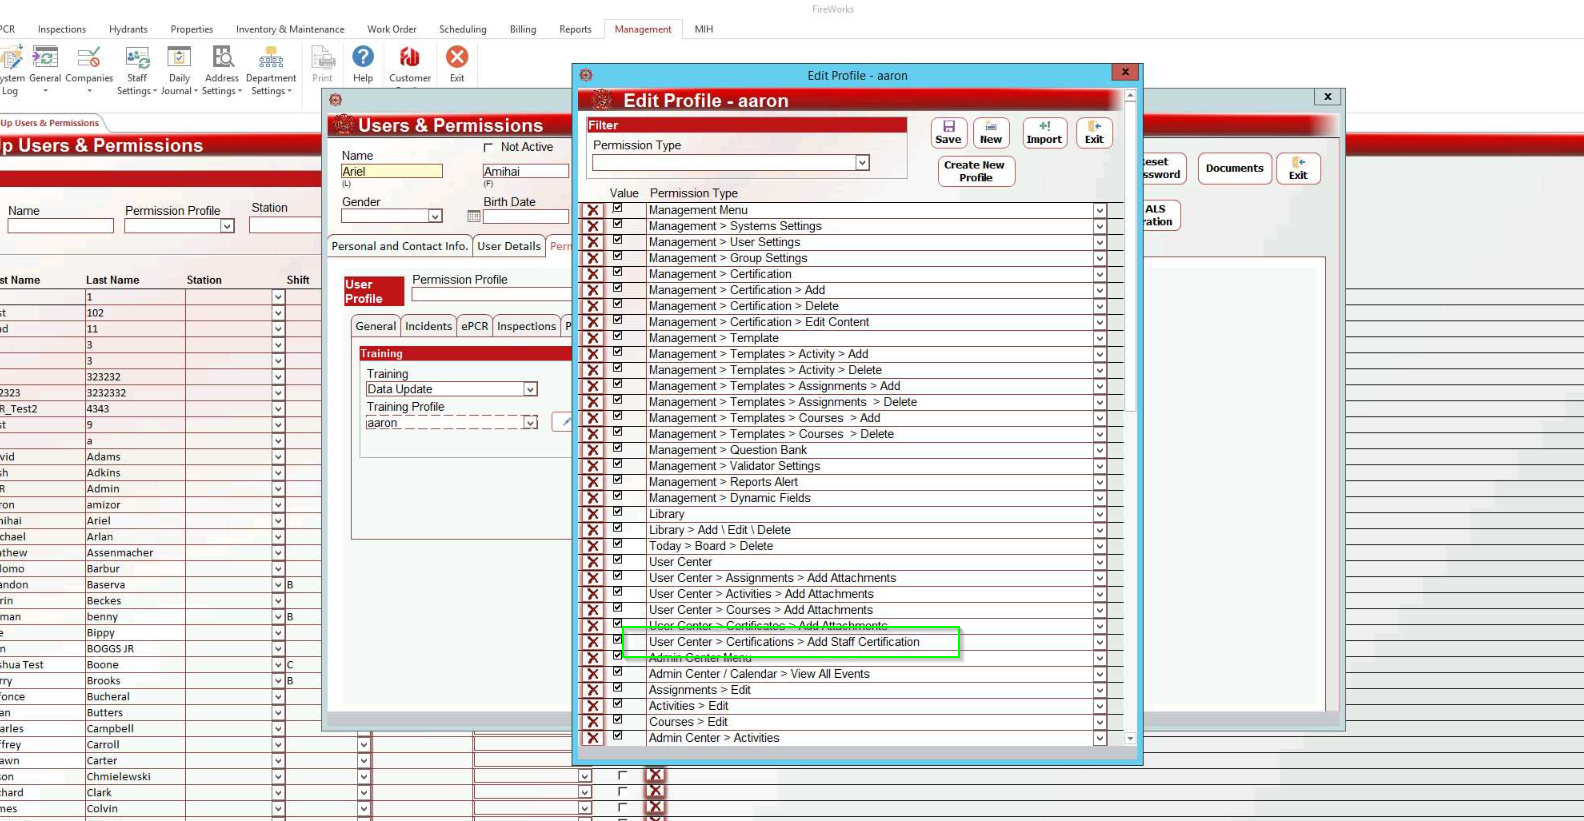Click the Documents button
The image size is (1584, 821).
click(x=1234, y=168)
